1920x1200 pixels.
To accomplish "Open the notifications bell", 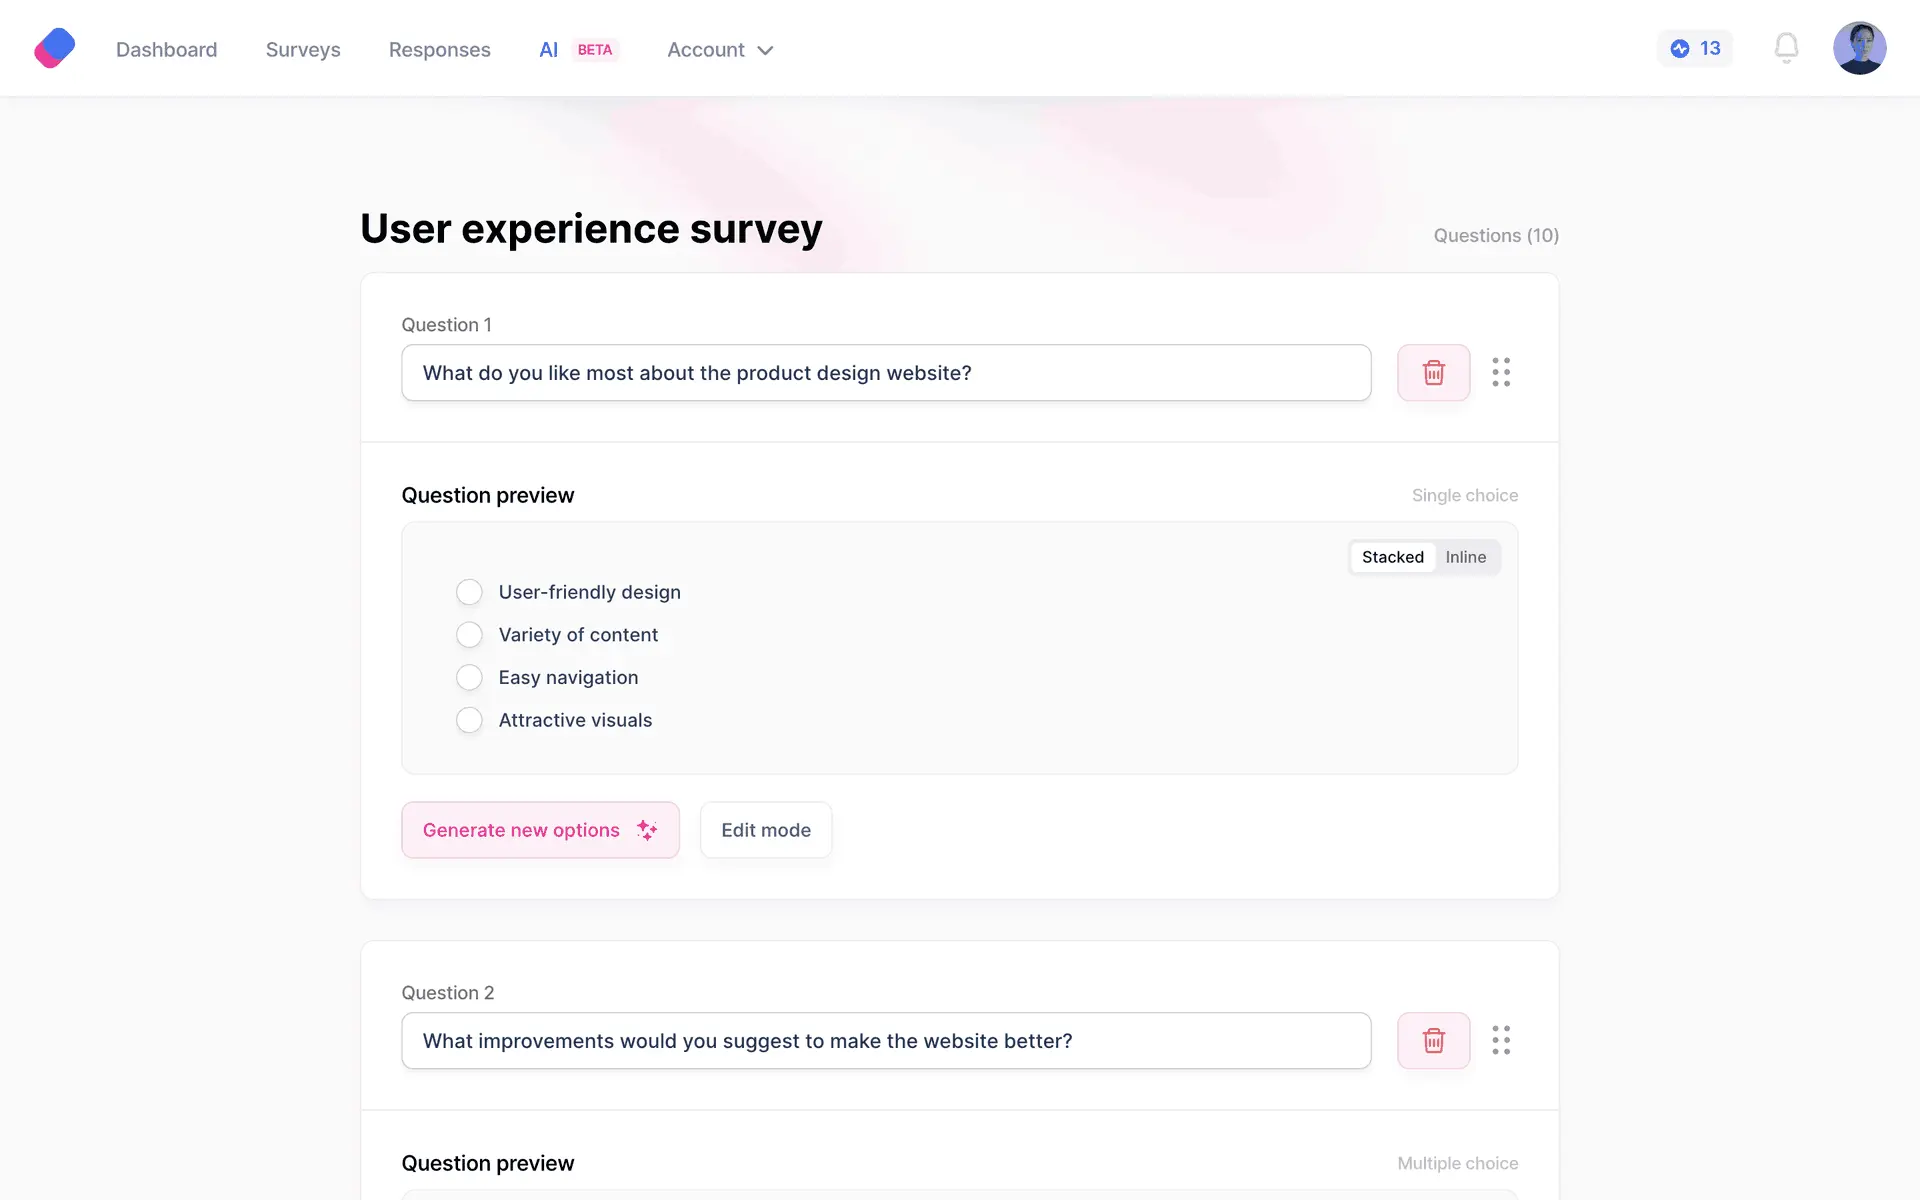I will (1786, 48).
